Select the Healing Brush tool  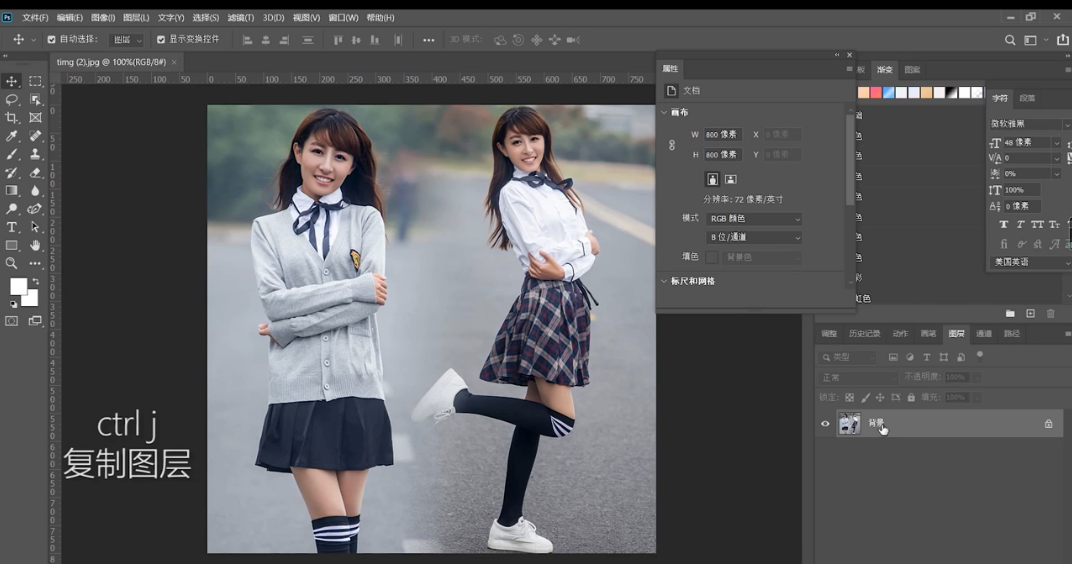(x=36, y=136)
